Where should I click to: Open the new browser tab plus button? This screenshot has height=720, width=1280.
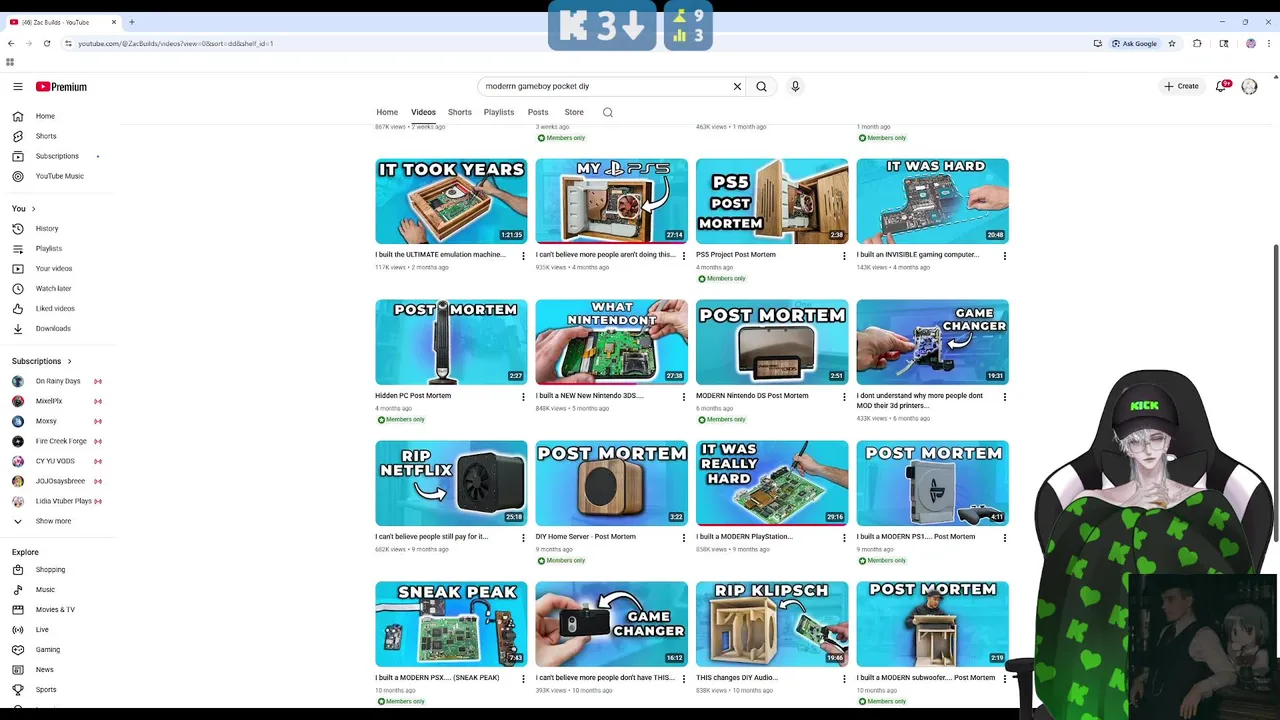tap(131, 22)
